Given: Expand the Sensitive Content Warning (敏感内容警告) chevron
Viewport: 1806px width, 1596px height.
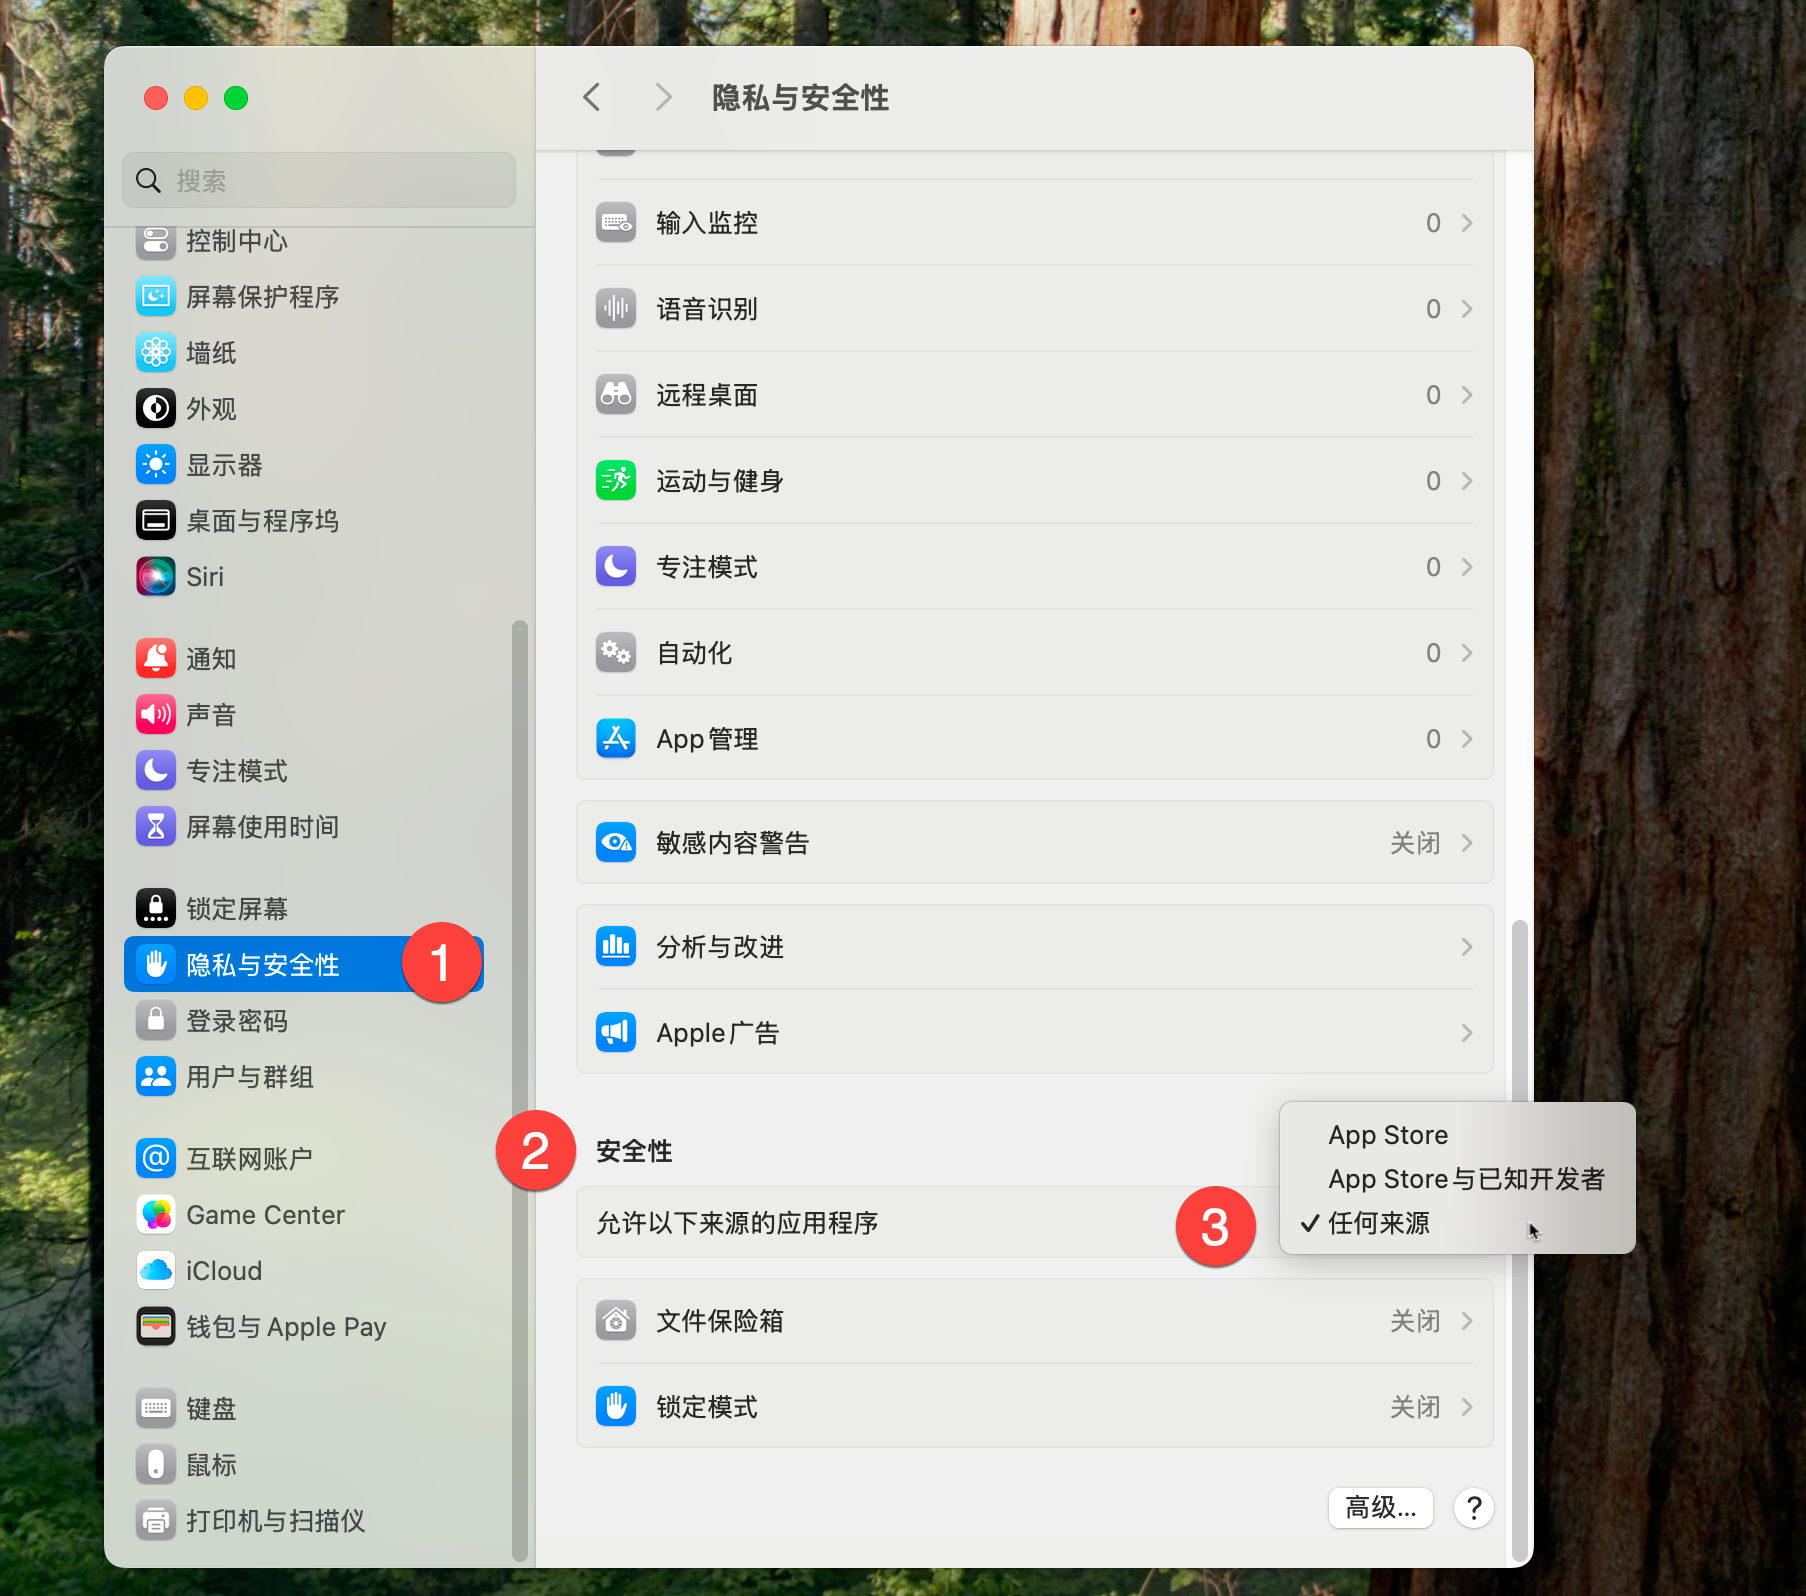Looking at the screenshot, I should [x=1467, y=843].
